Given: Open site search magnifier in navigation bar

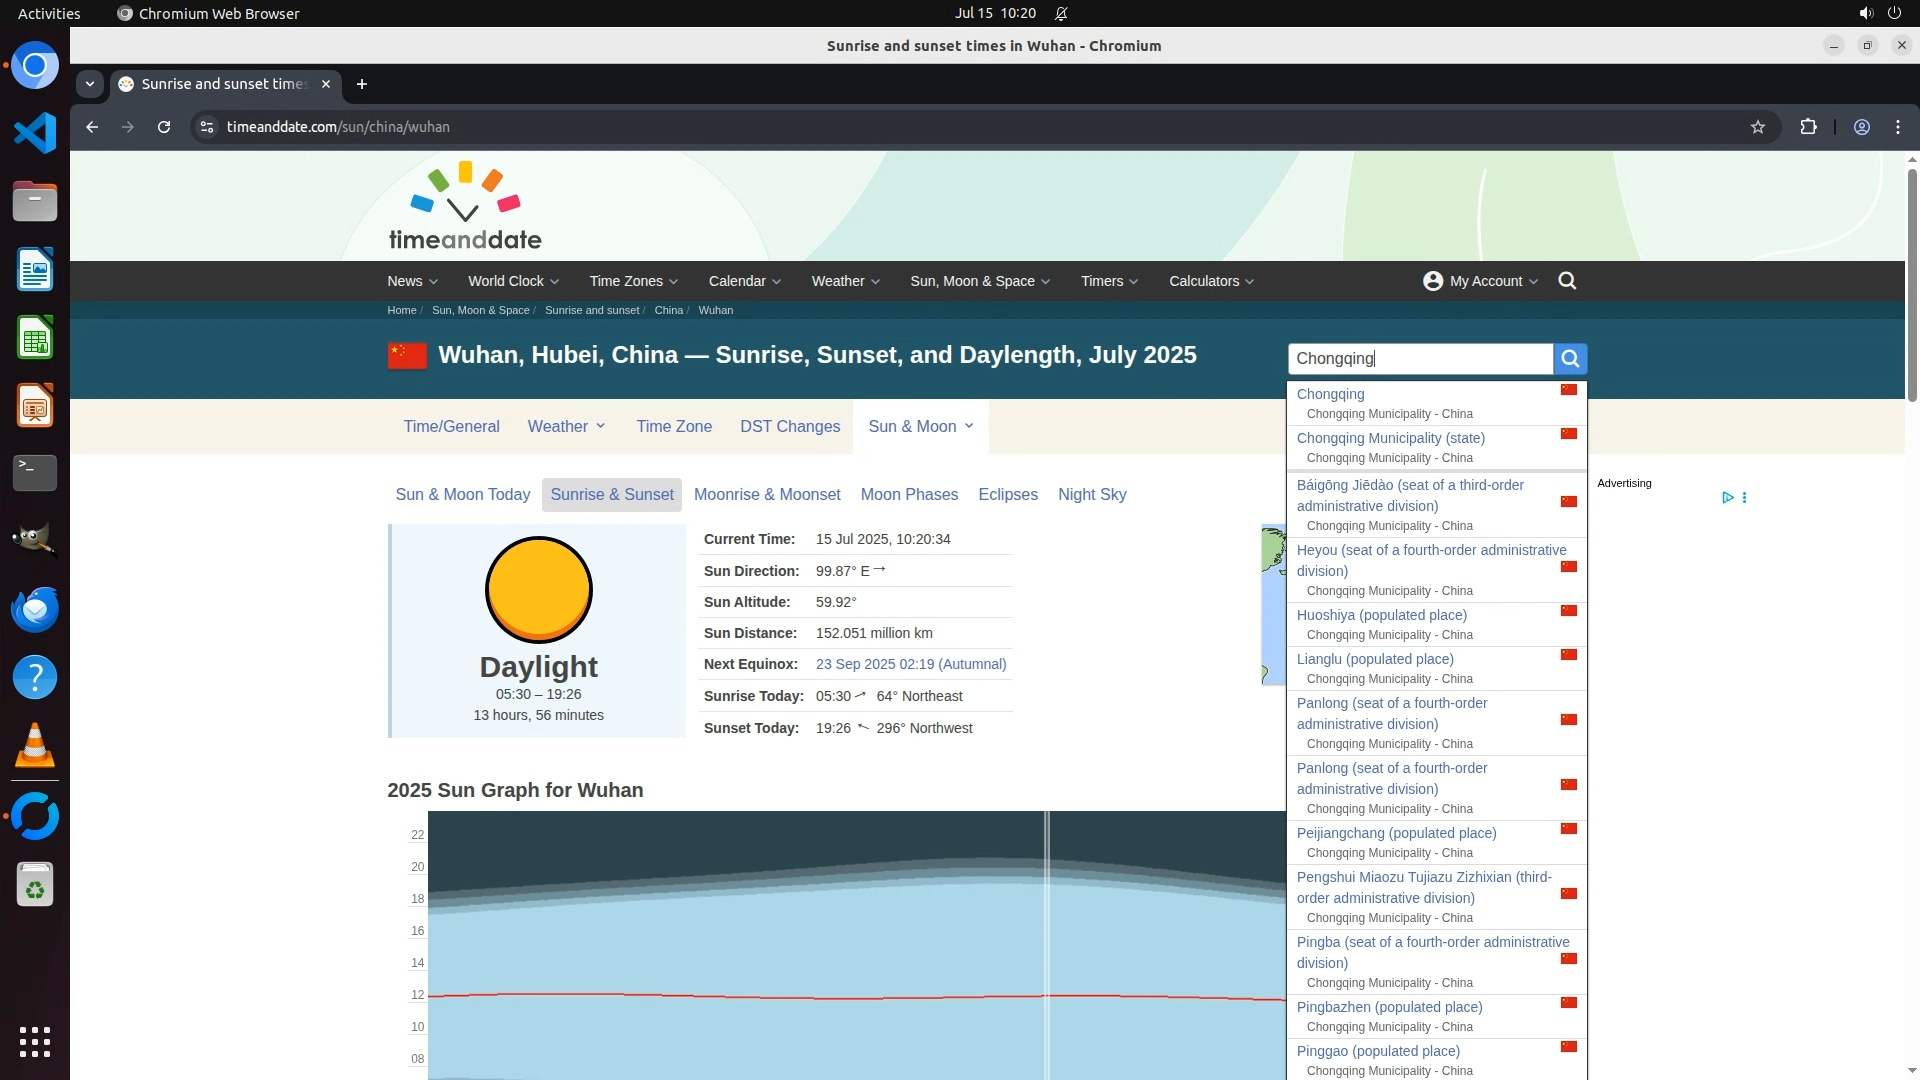Looking at the screenshot, I should click(x=1567, y=281).
